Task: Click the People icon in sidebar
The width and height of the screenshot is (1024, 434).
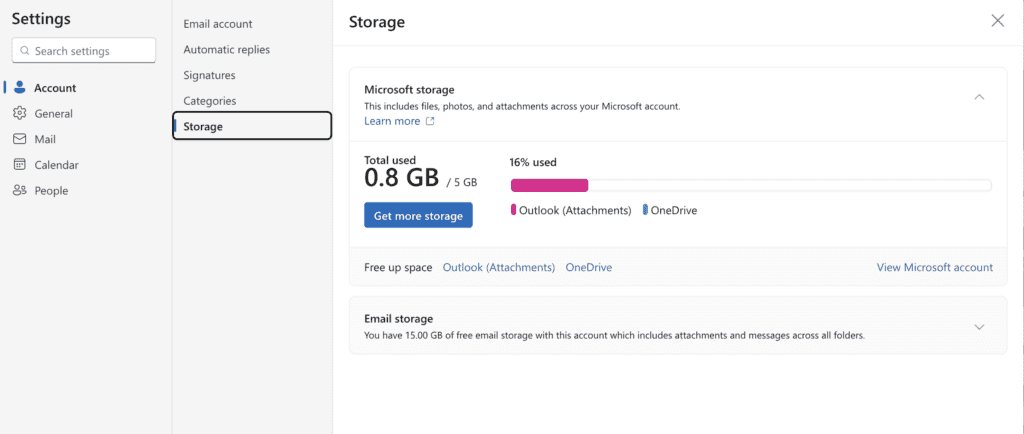Action: click(20, 191)
